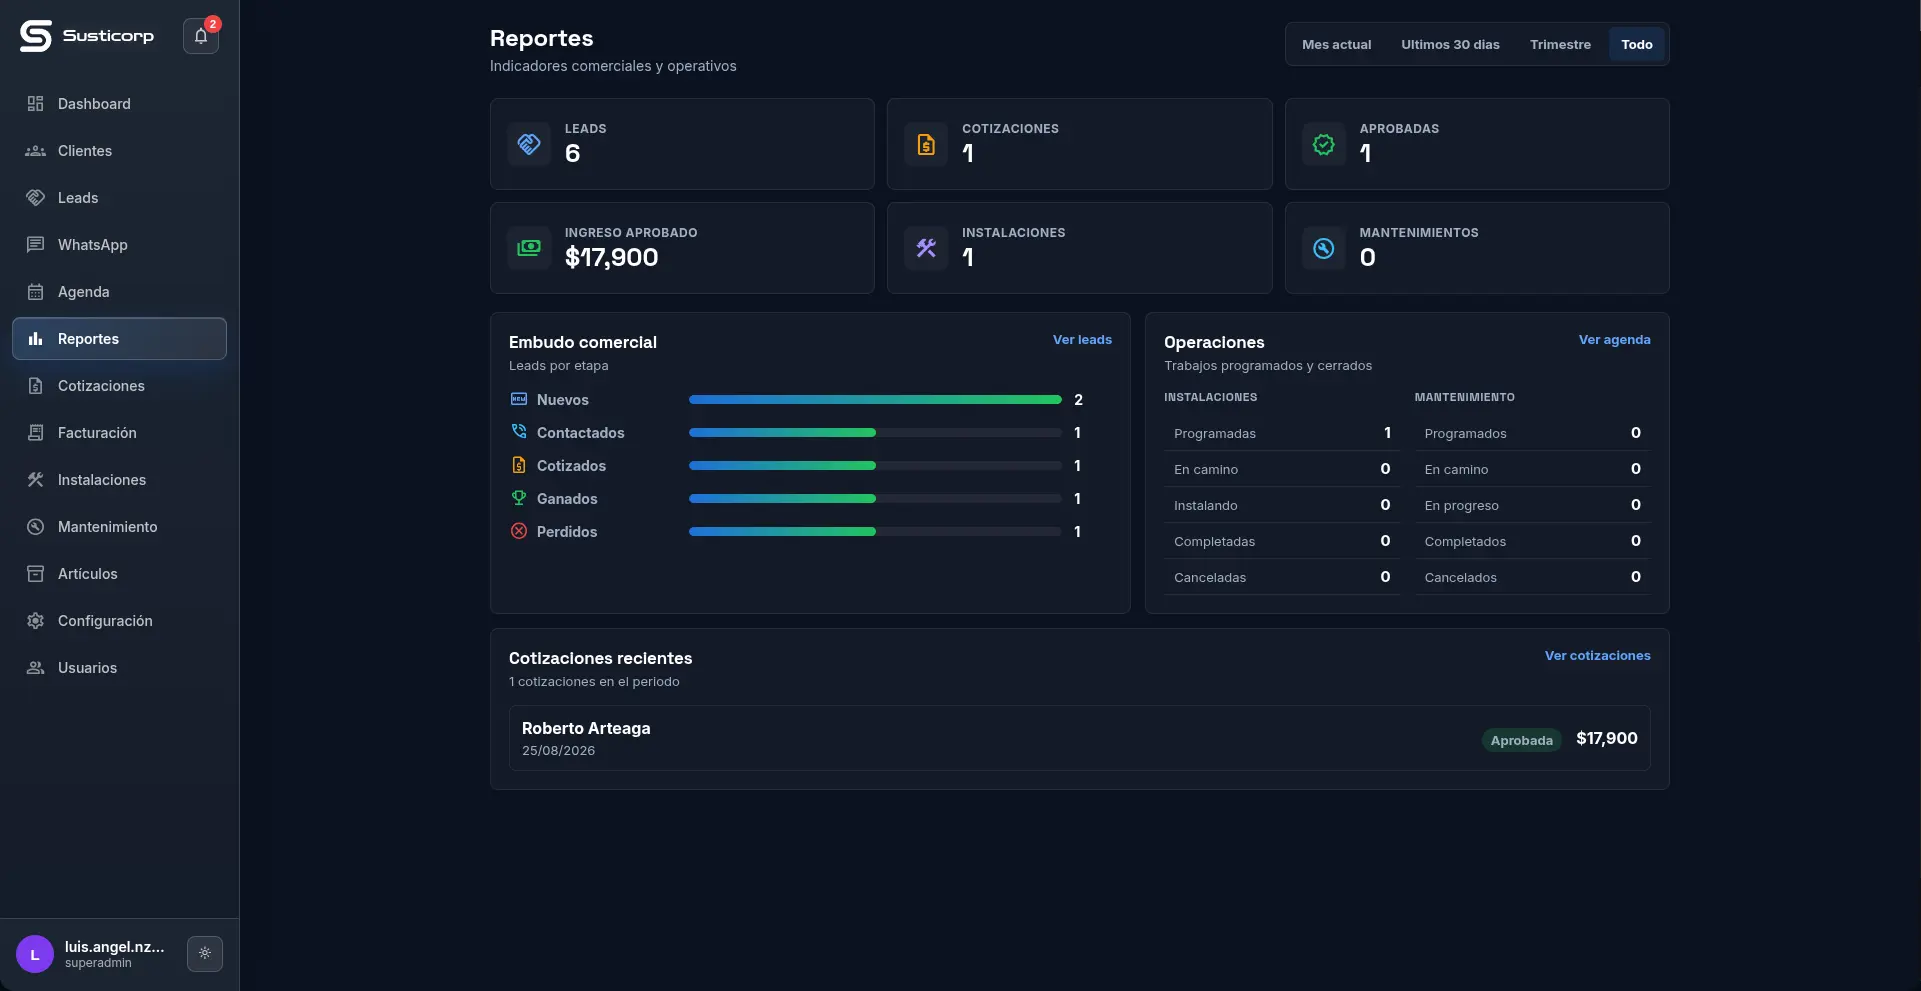Switch period to Ultimos 30 dias
The width and height of the screenshot is (1921, 991).
1450,44
